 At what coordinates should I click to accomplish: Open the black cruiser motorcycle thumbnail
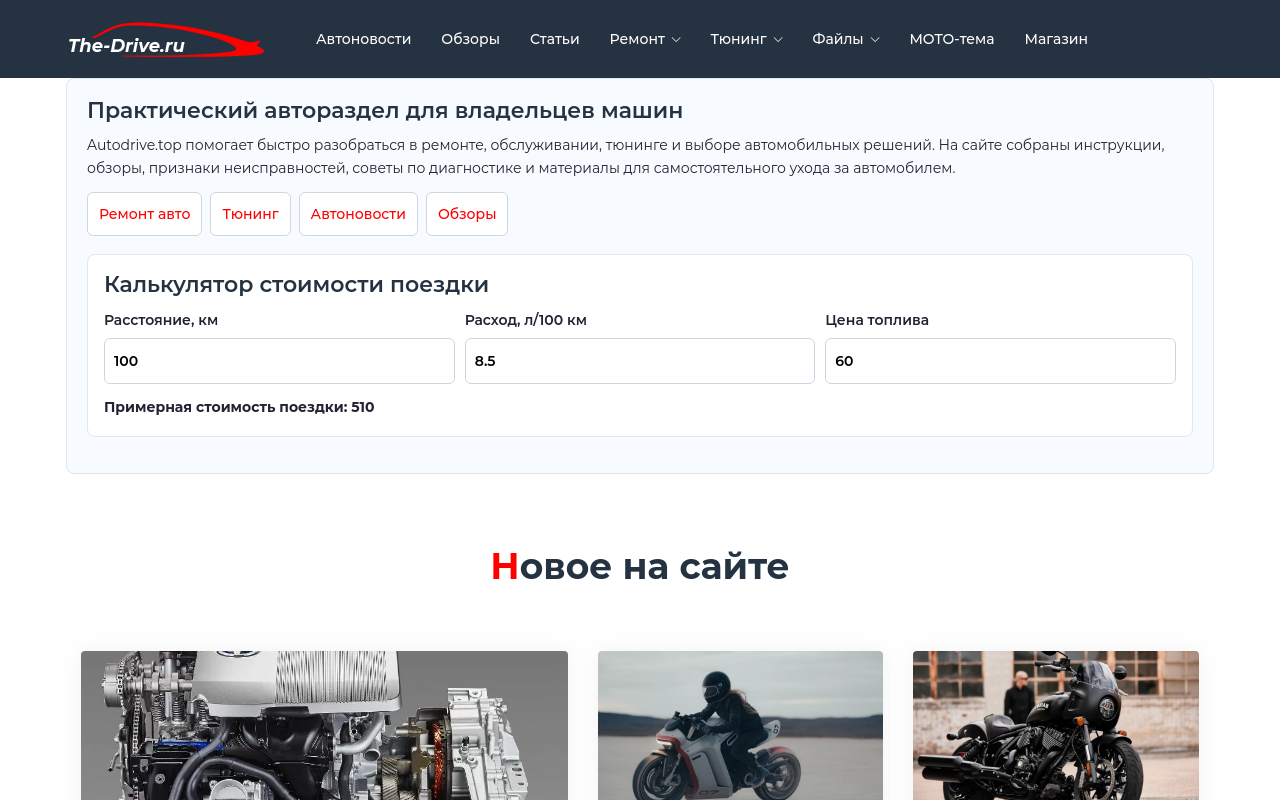(x=1056, y=725)
